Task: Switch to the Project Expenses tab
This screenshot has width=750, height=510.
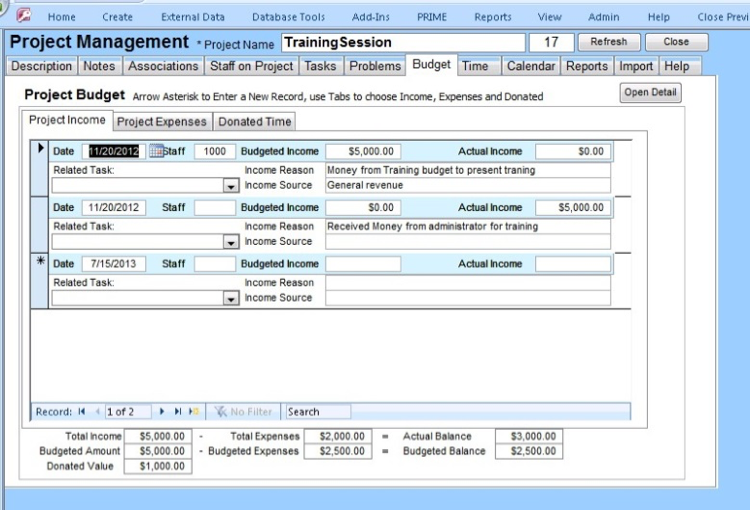Action: tap(162, 122)
